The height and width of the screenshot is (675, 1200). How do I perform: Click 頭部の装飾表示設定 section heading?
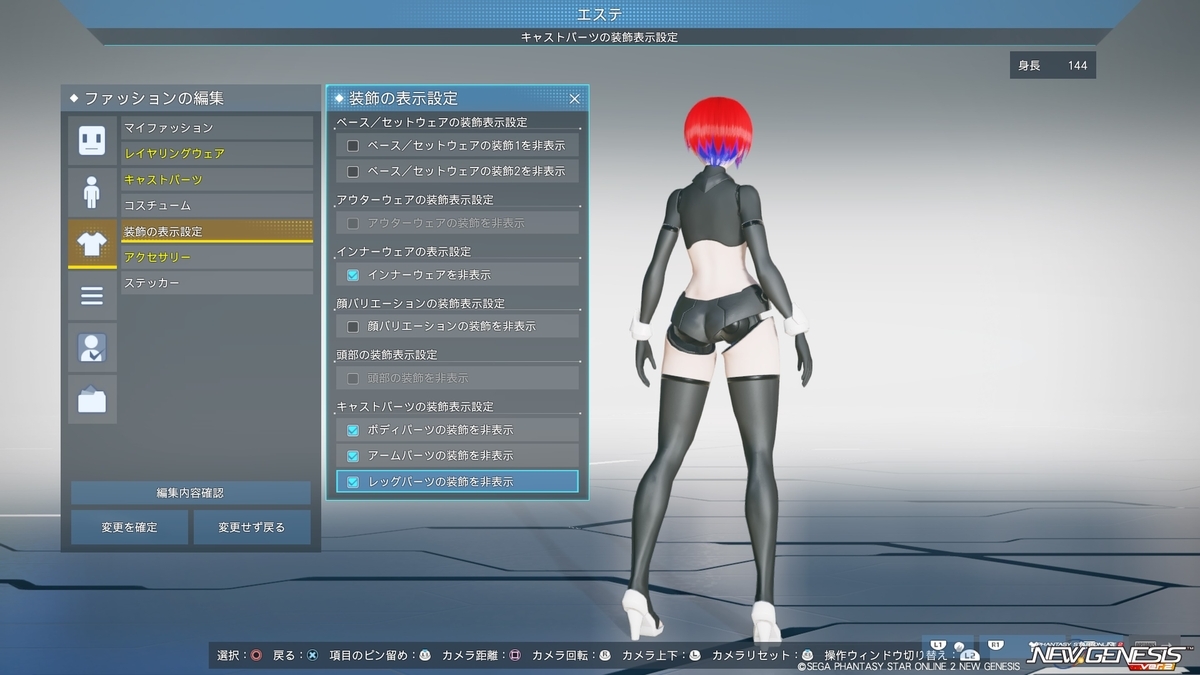(x=387, y=355)
